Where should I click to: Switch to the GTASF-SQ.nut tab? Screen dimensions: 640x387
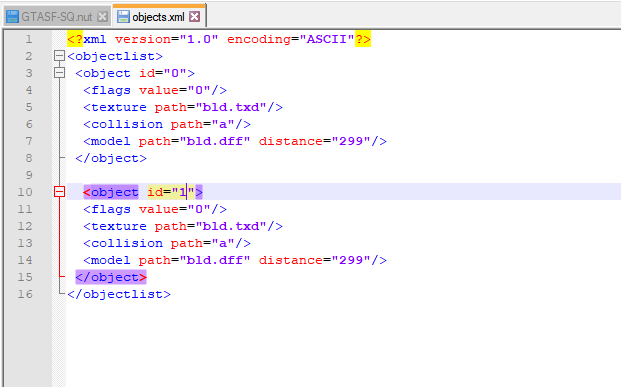click(x=57, y=17)
